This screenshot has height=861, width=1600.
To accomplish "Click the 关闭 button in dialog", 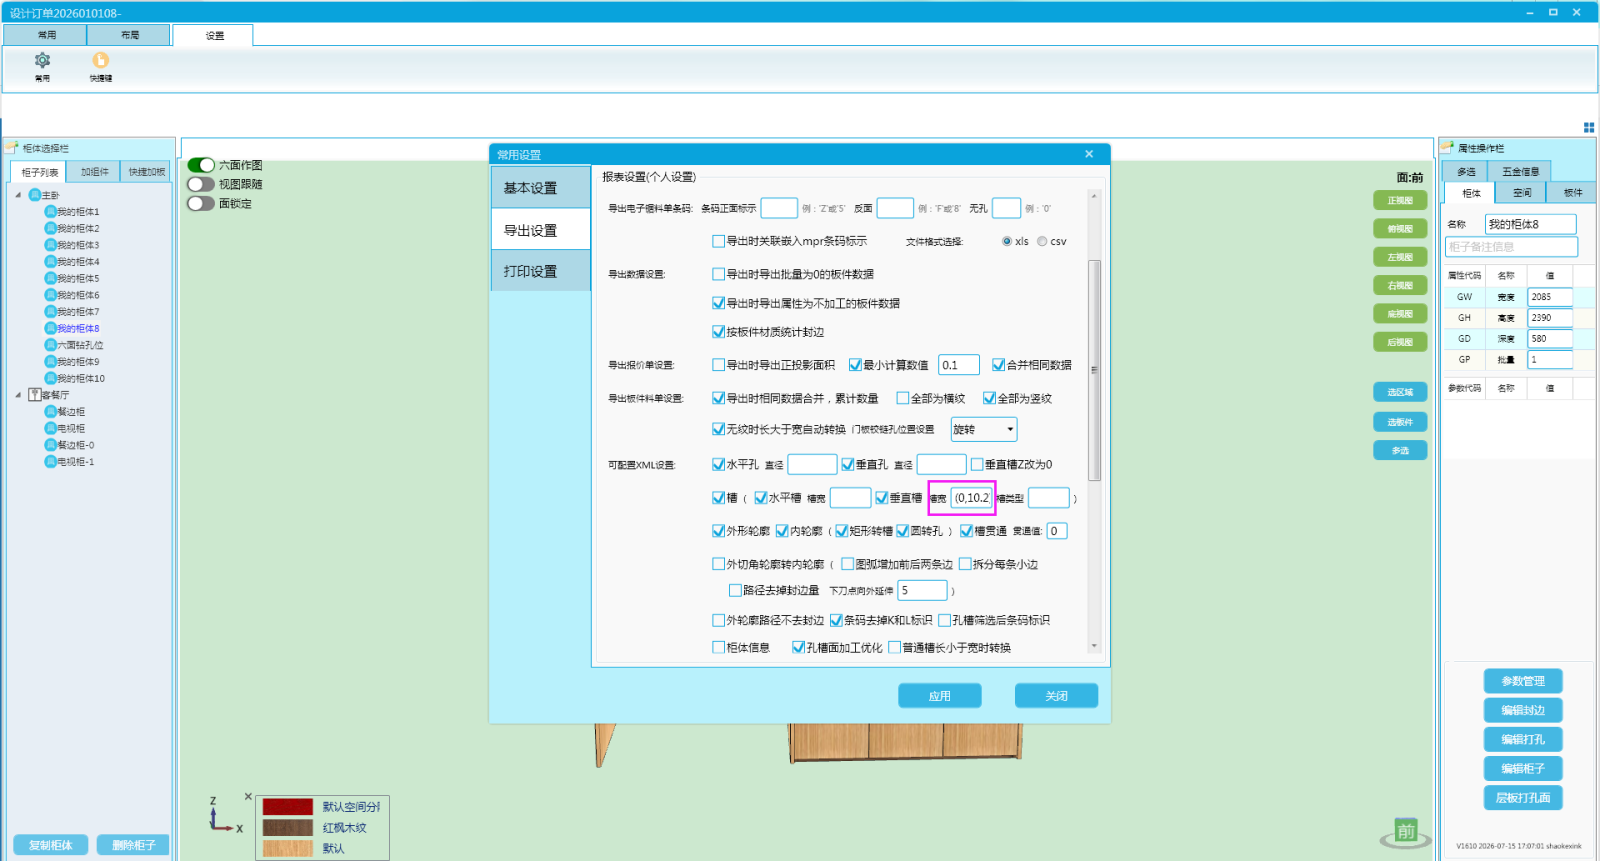I will pos(1057,696).
